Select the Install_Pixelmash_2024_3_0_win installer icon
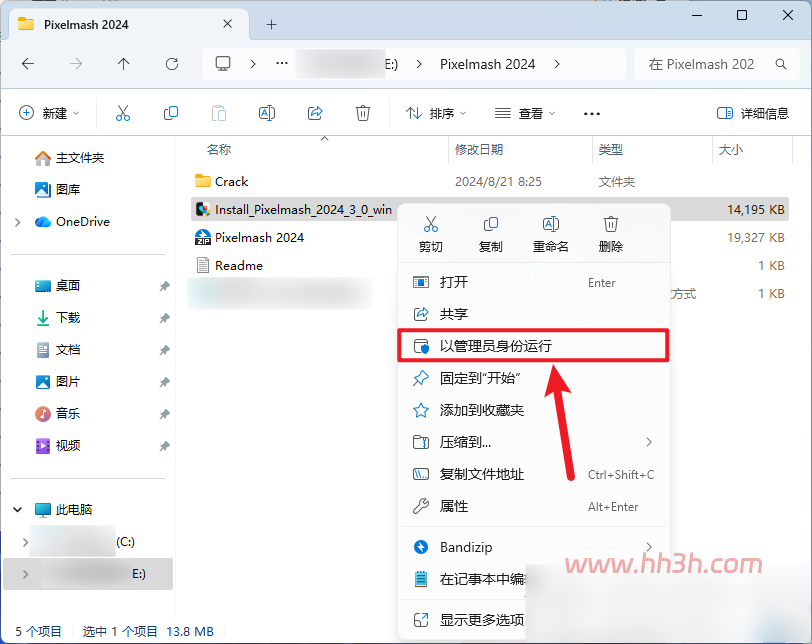The image size is (812, 644). click(202, 209)
